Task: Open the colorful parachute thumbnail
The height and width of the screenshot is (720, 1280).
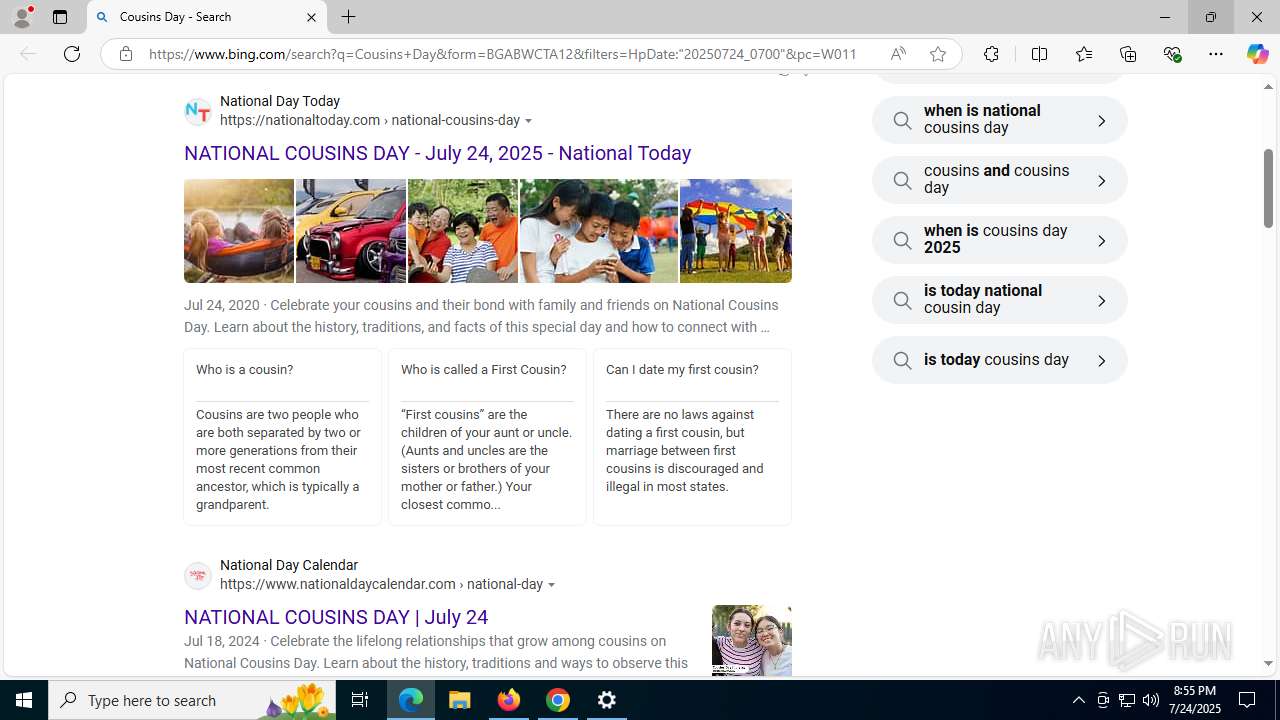Action: pyautogui.click(x=736, y=231)
